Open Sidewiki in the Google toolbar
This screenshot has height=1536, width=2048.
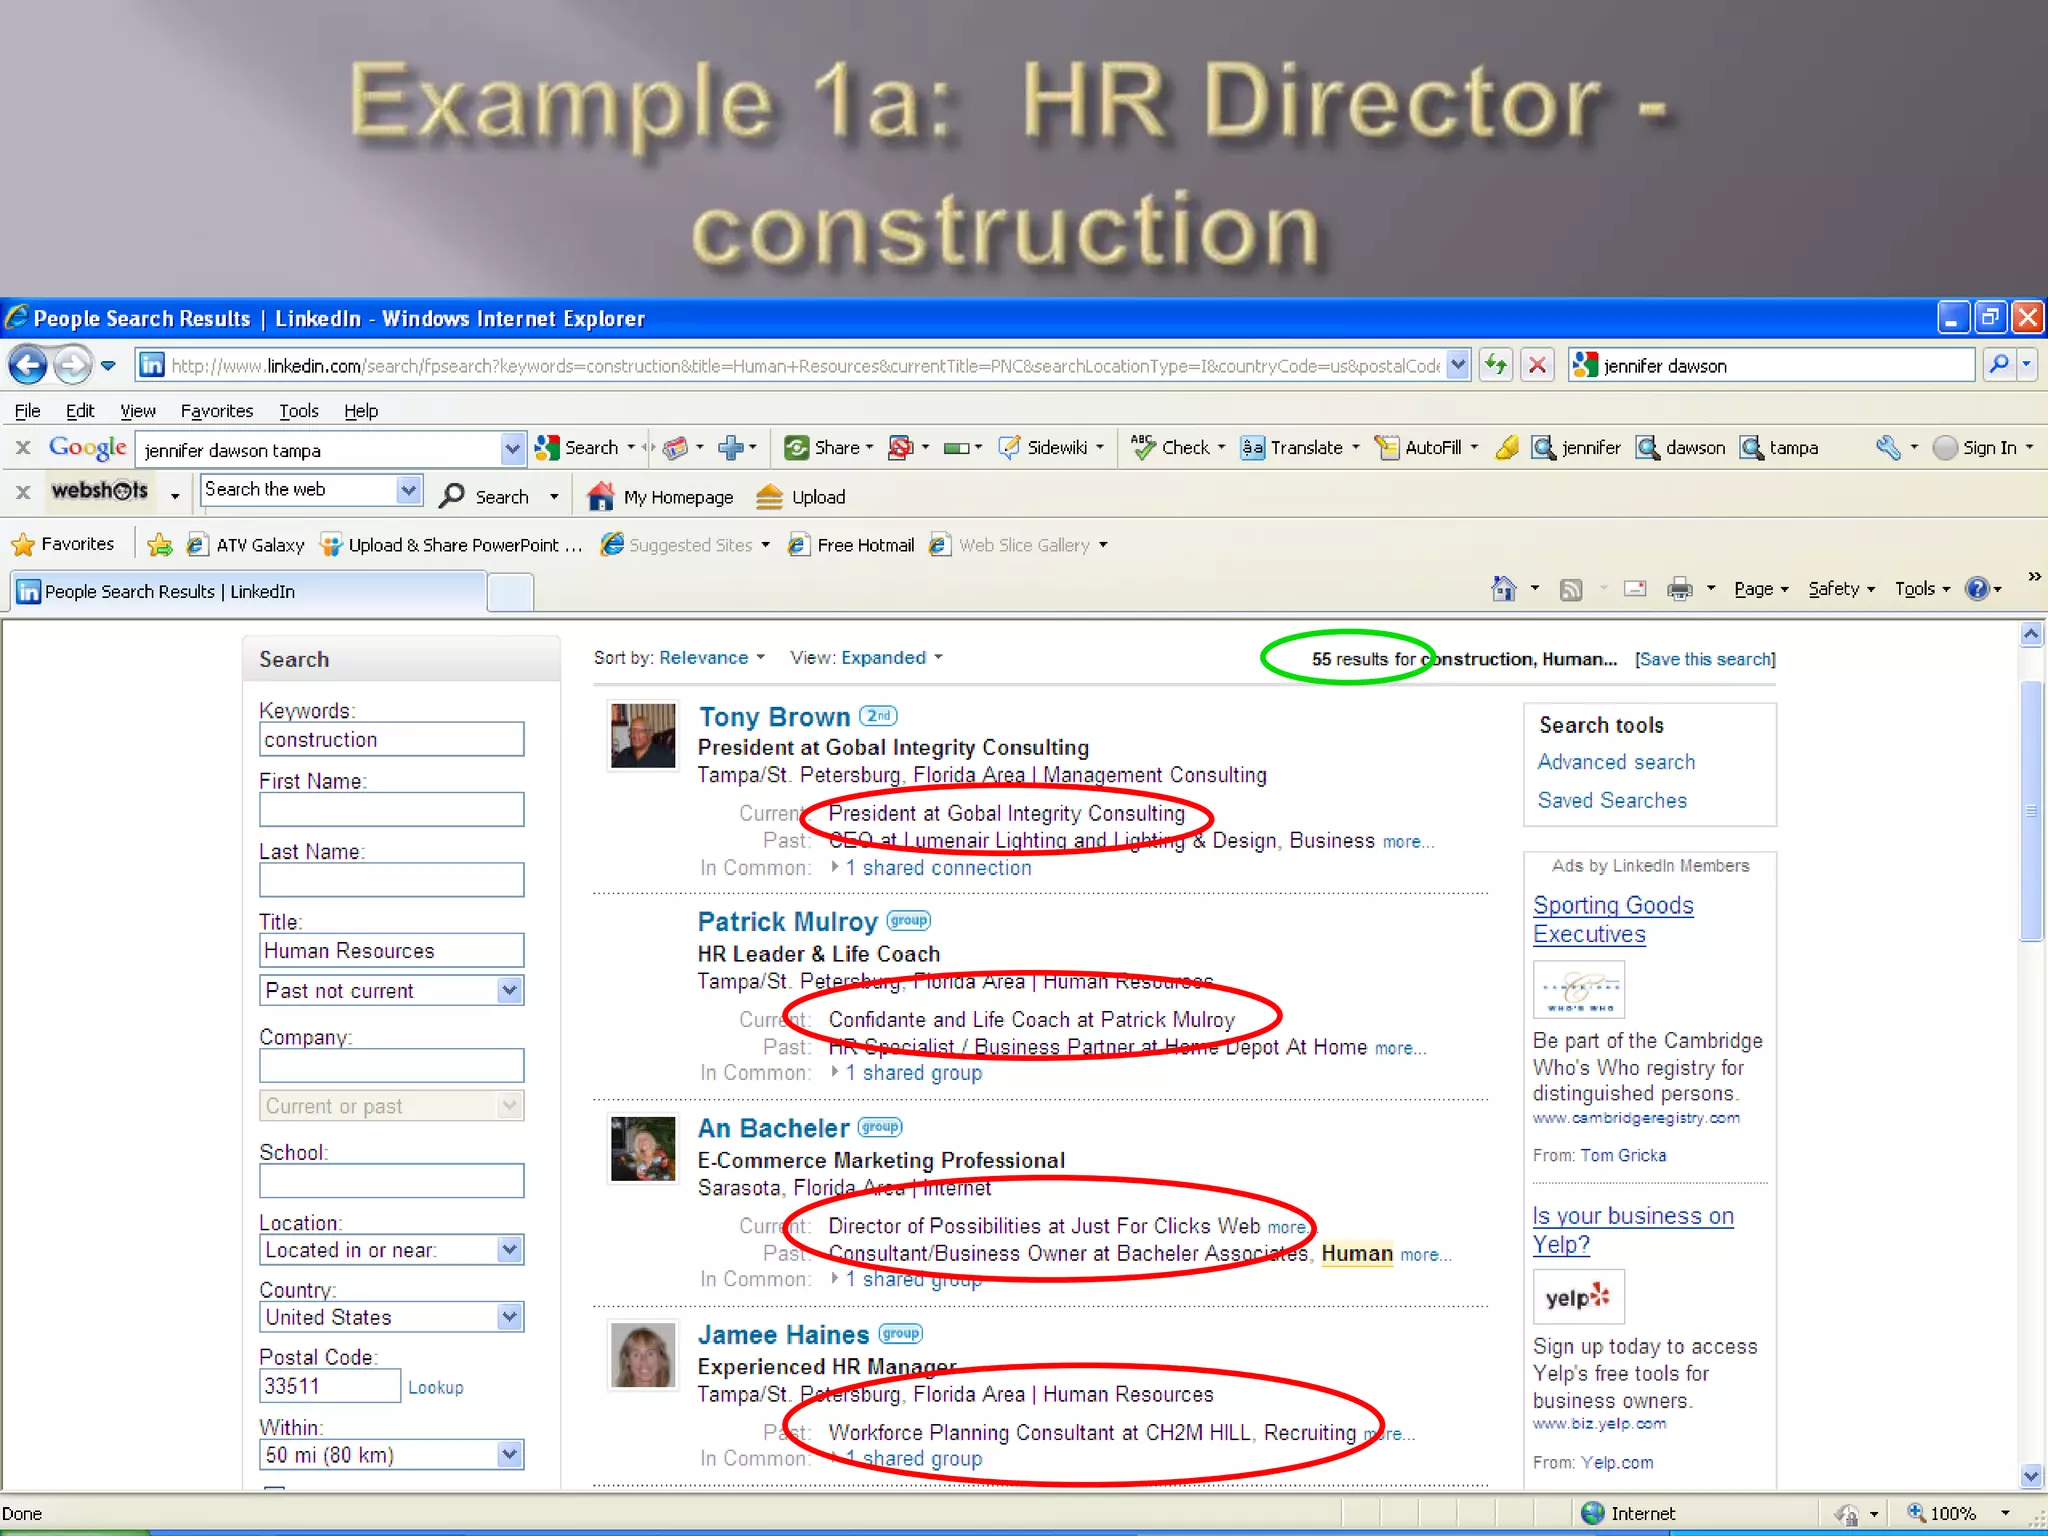[1051, 447]
